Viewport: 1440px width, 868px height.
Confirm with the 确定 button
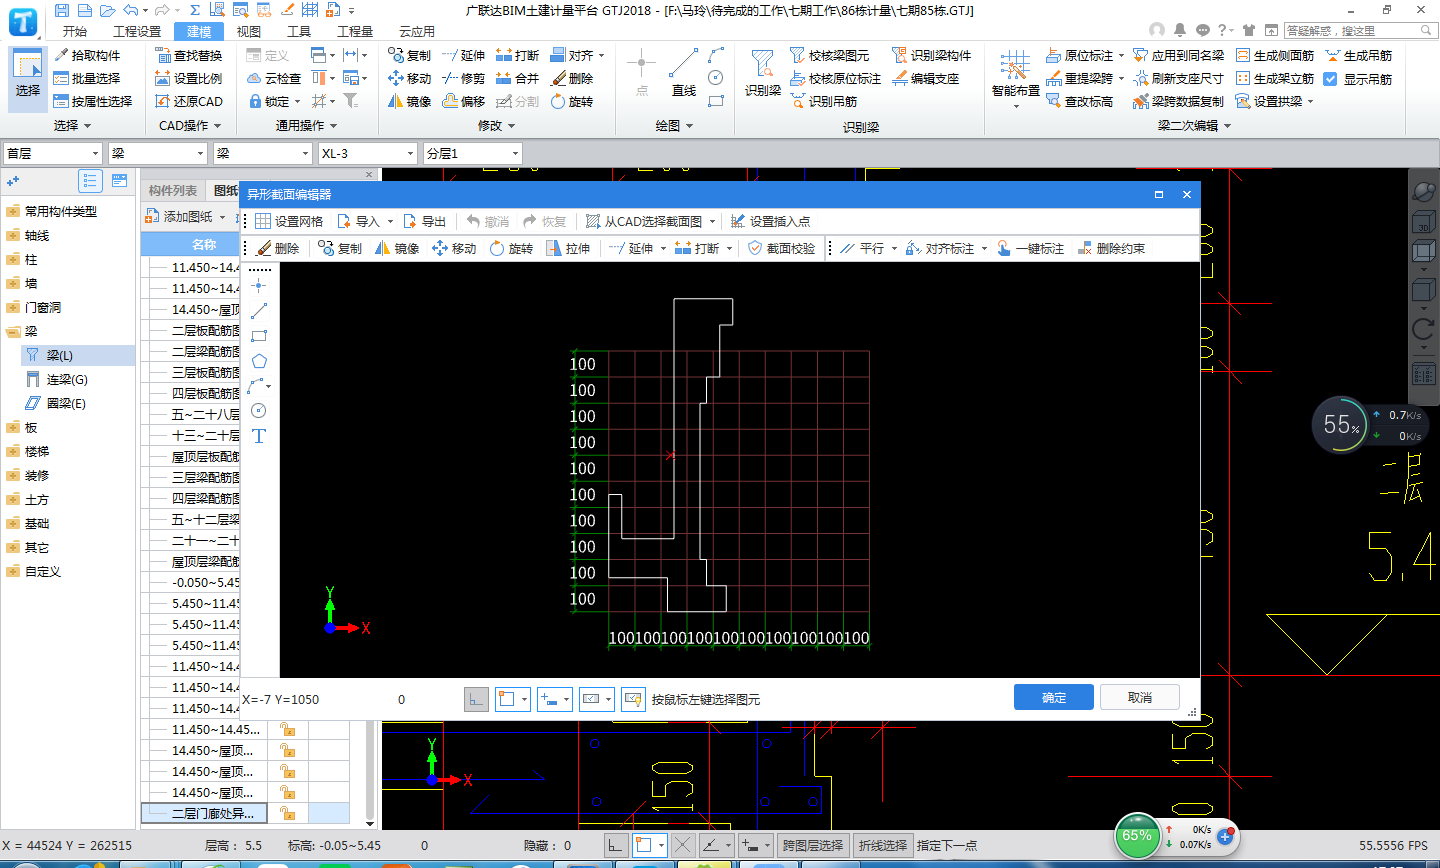(x=1054, y=697)
